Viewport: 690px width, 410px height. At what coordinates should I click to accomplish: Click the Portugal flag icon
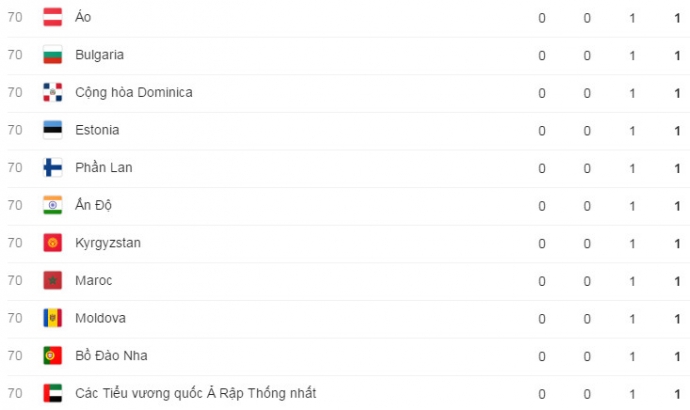pyautogui.click(x=53, y=355)
